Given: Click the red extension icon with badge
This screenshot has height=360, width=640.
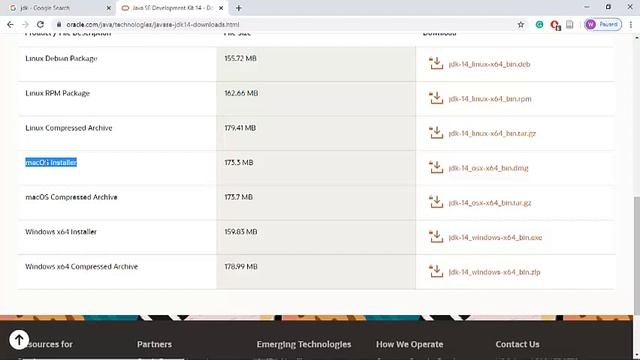Looking at the screenshot, I should [x=555, y=25].
